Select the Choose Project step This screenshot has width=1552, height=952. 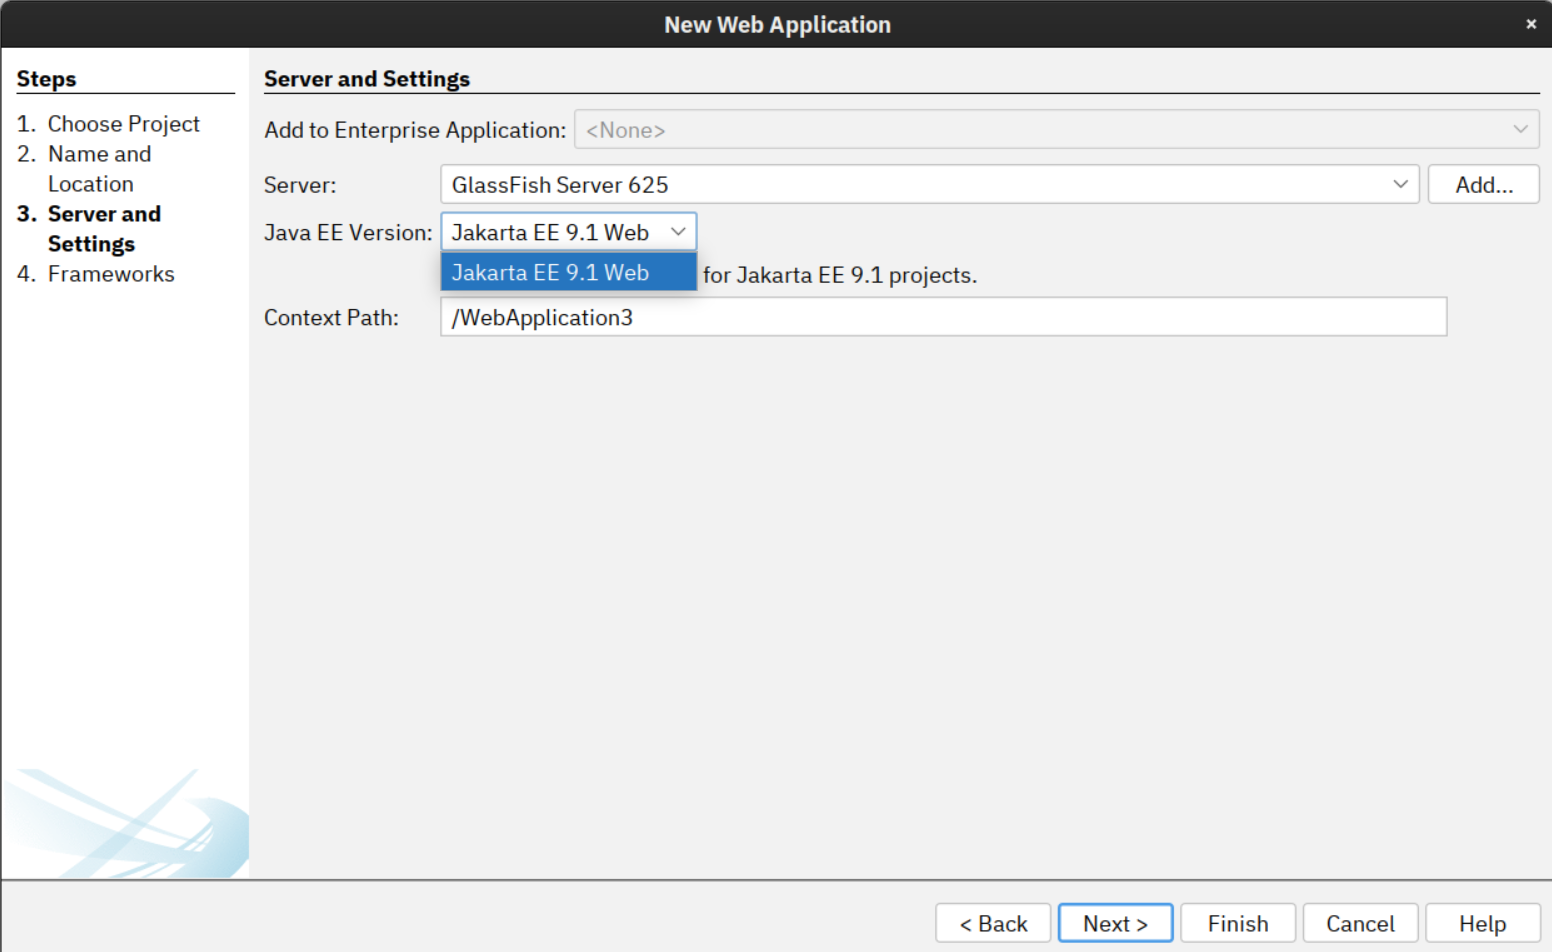(123, 123)
